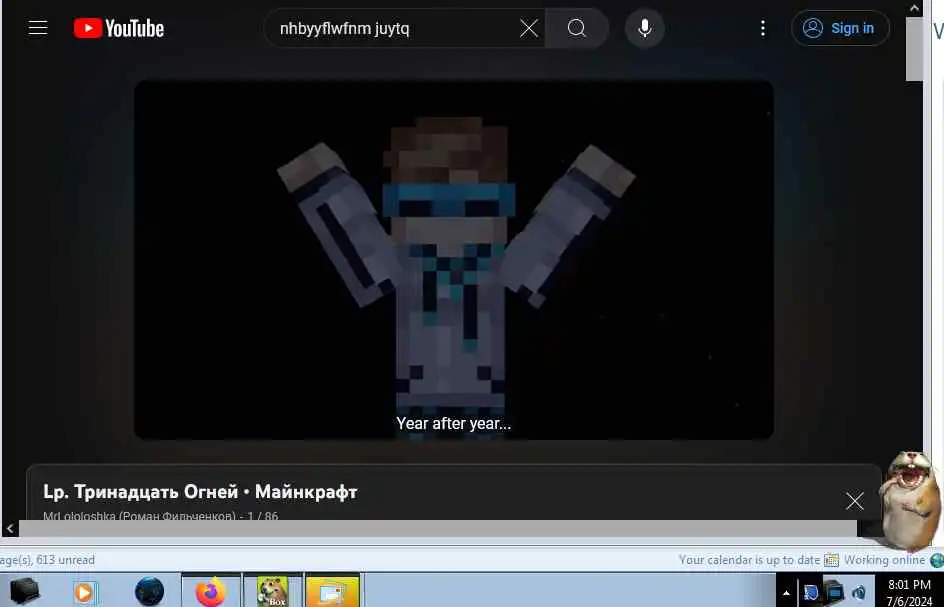The width and height of the screenshot is (944, 607).
Task: Click the horizontal scrollbar left arrow
Action: [10, 529]
